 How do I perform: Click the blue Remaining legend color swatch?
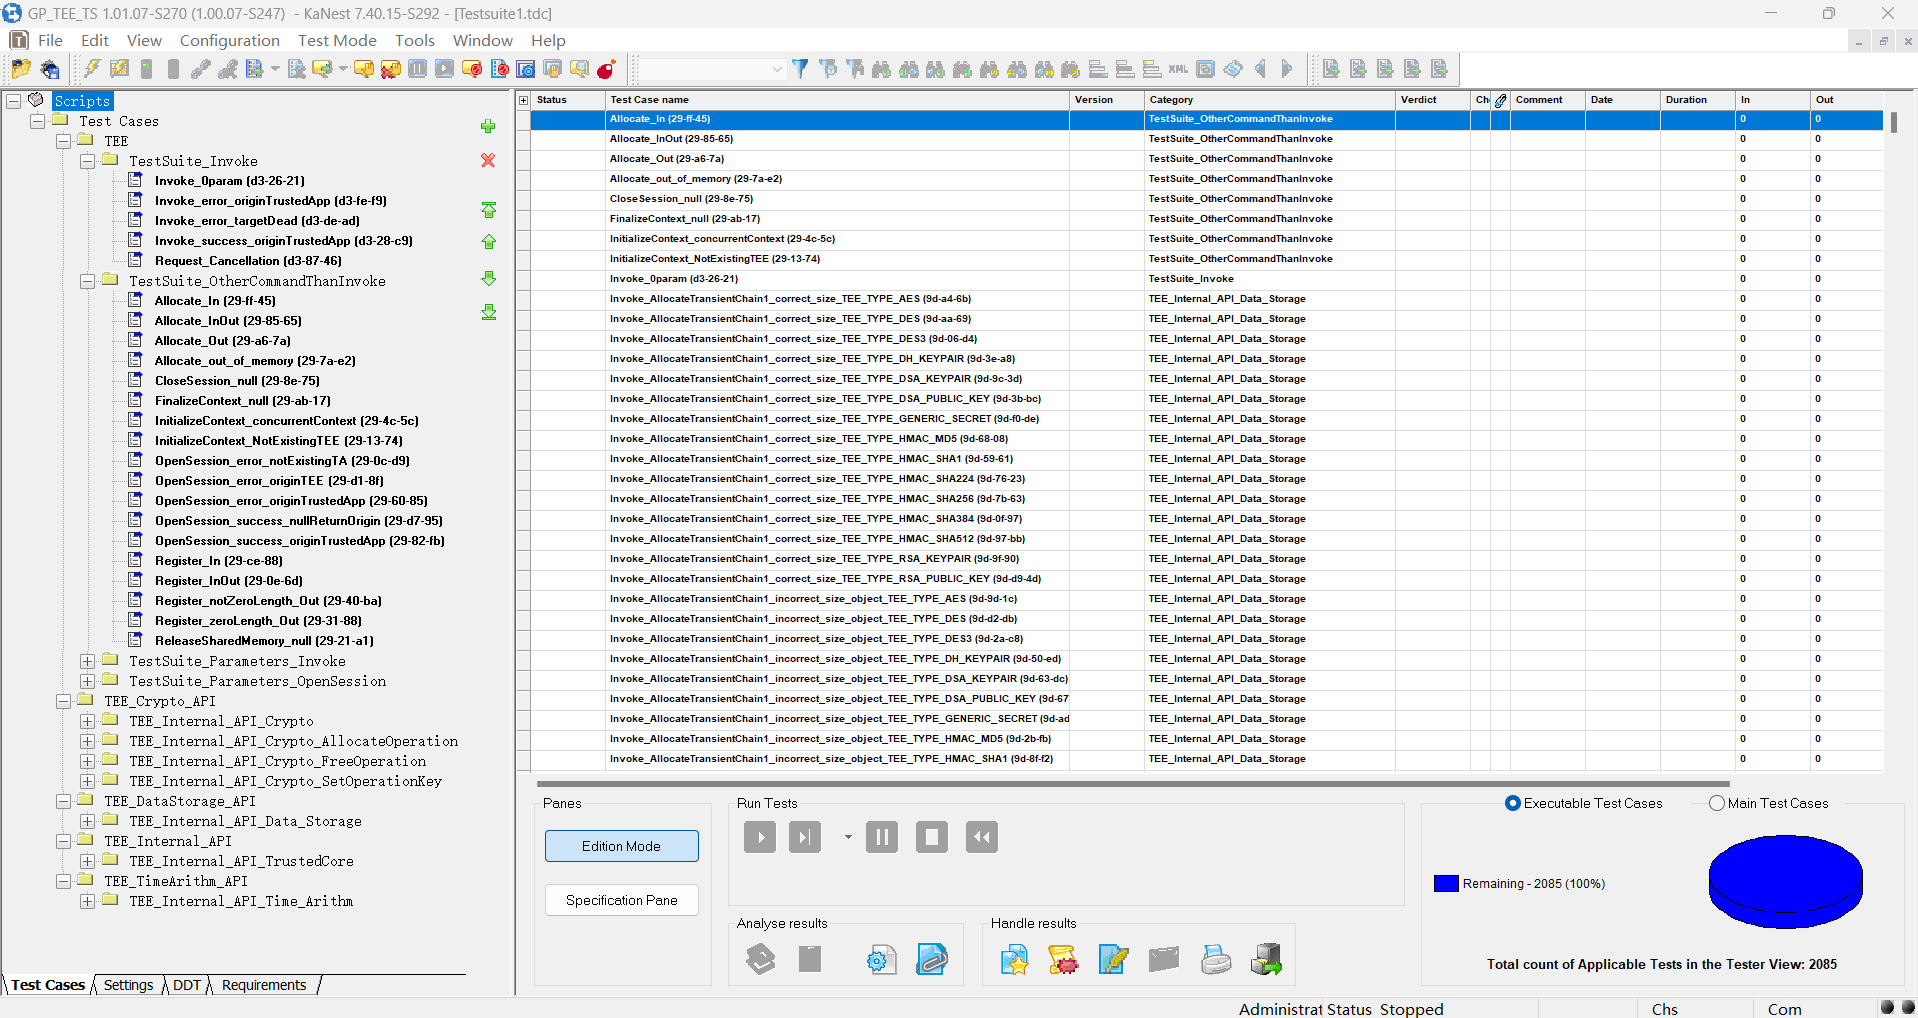pyautogui.click(x=1446, y=884)
